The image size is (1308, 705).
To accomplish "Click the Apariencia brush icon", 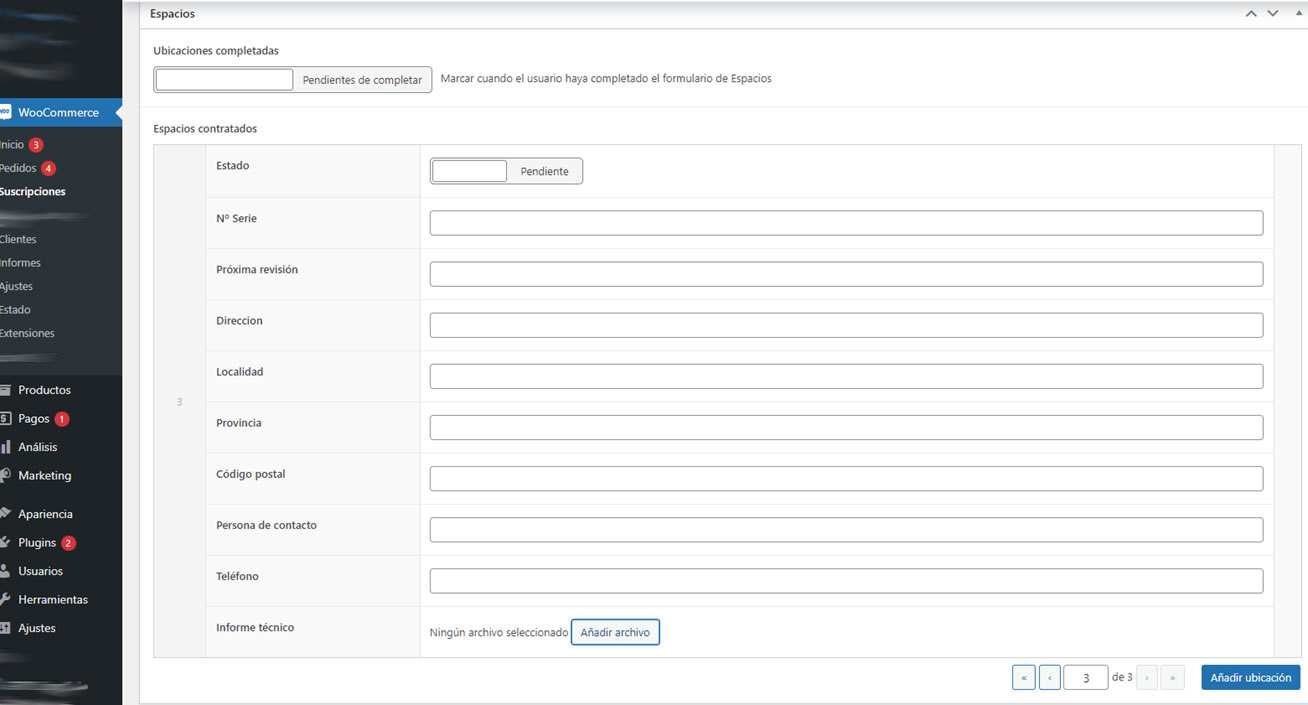I will tap(4, 513).
